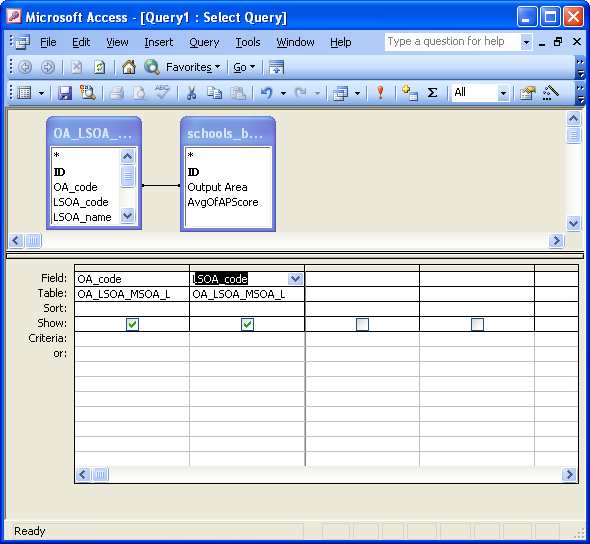Viewport: 590px width, 544px height.
Task: Run the Spelling check icon
Action: coord(163,92)
